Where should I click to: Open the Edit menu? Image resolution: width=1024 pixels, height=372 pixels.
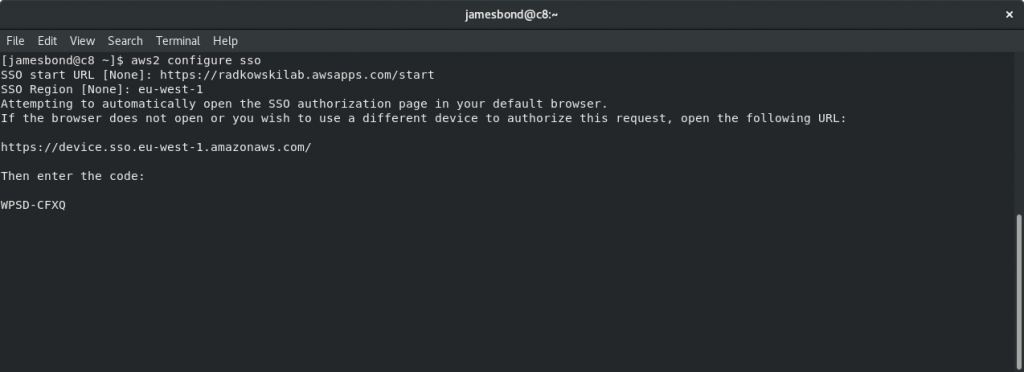(47, 40)
